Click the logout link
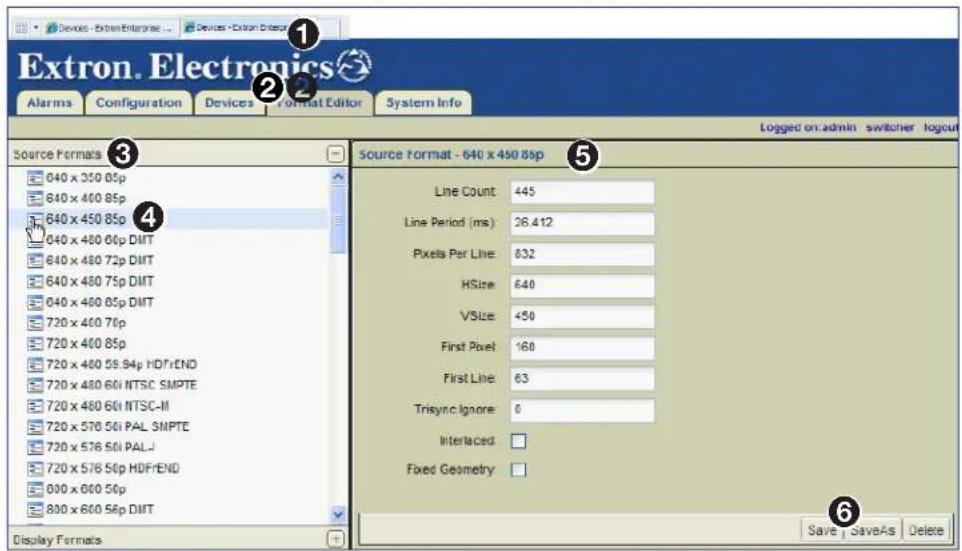 (941, 127)
